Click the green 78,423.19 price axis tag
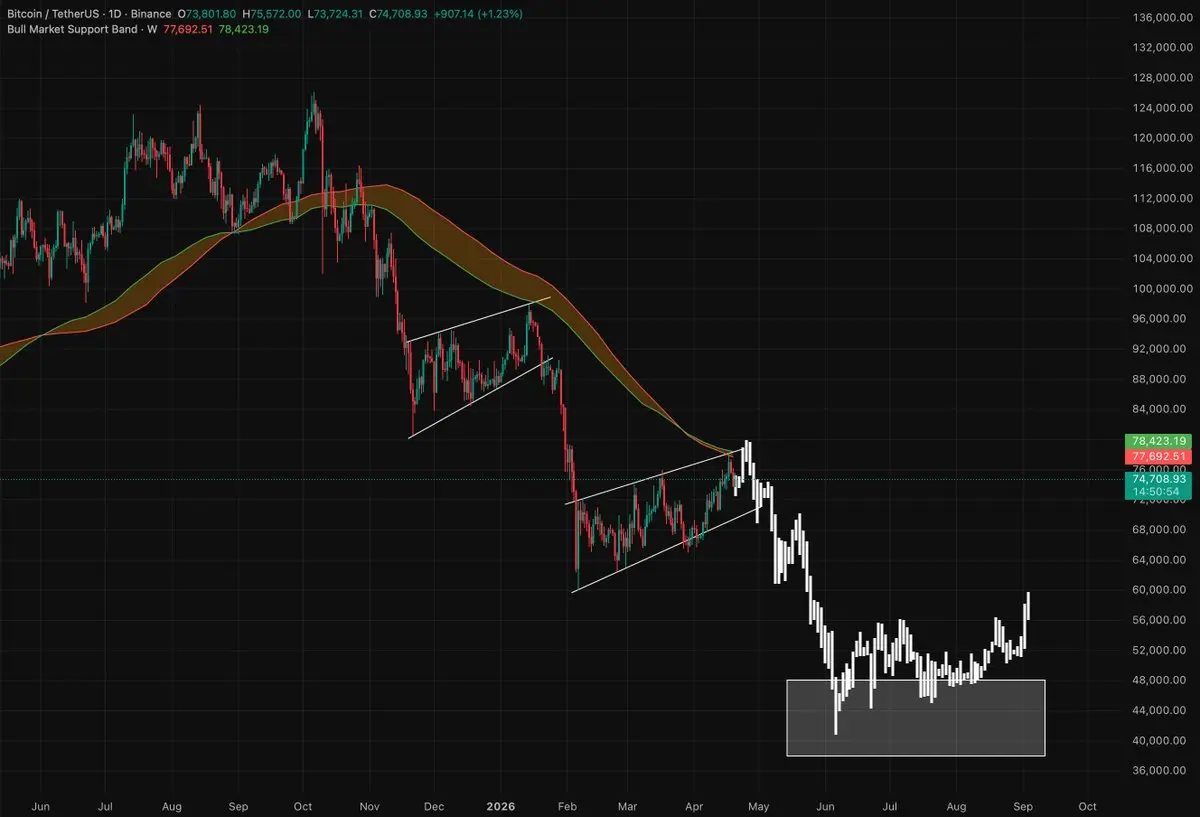The width and height of the screenshot is (1200, 817). coord(1160,441)
